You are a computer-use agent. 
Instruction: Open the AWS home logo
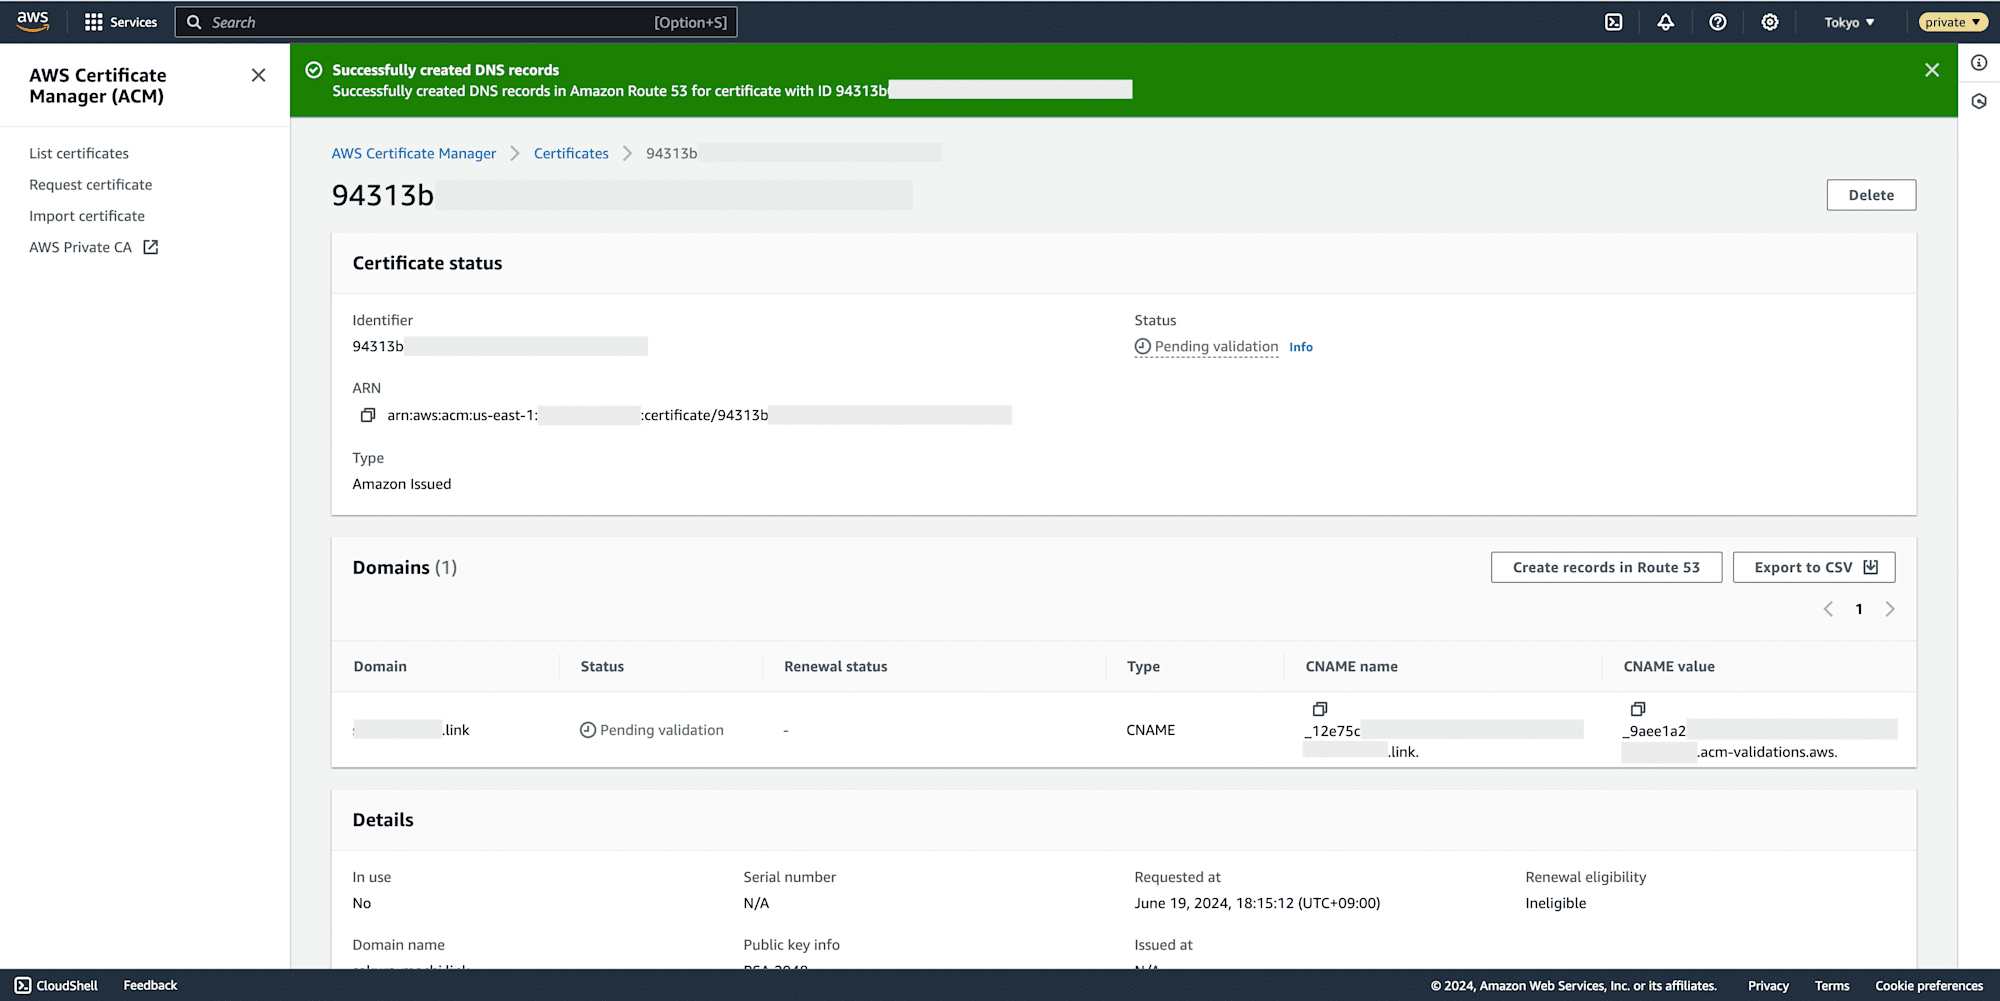[33, 21]
